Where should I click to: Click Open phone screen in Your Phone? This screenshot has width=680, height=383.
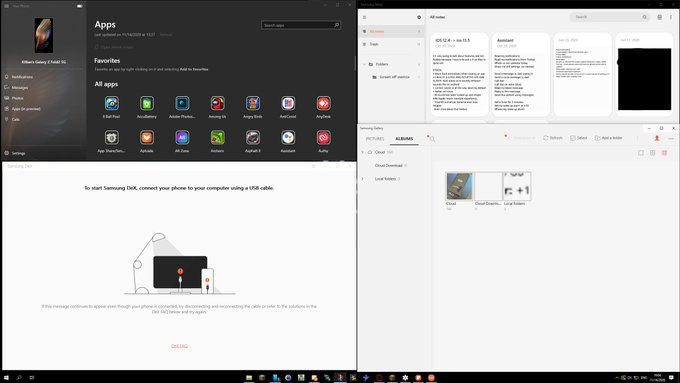[114, 47]
